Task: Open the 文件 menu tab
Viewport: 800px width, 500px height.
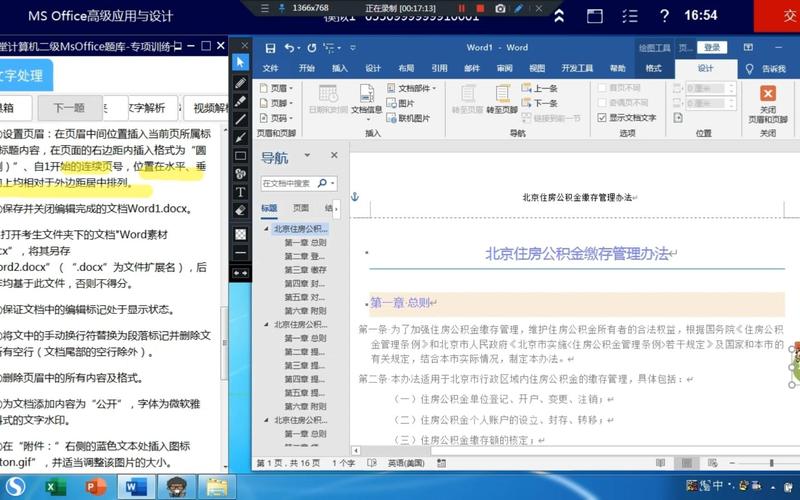Action: click(270, 68)
